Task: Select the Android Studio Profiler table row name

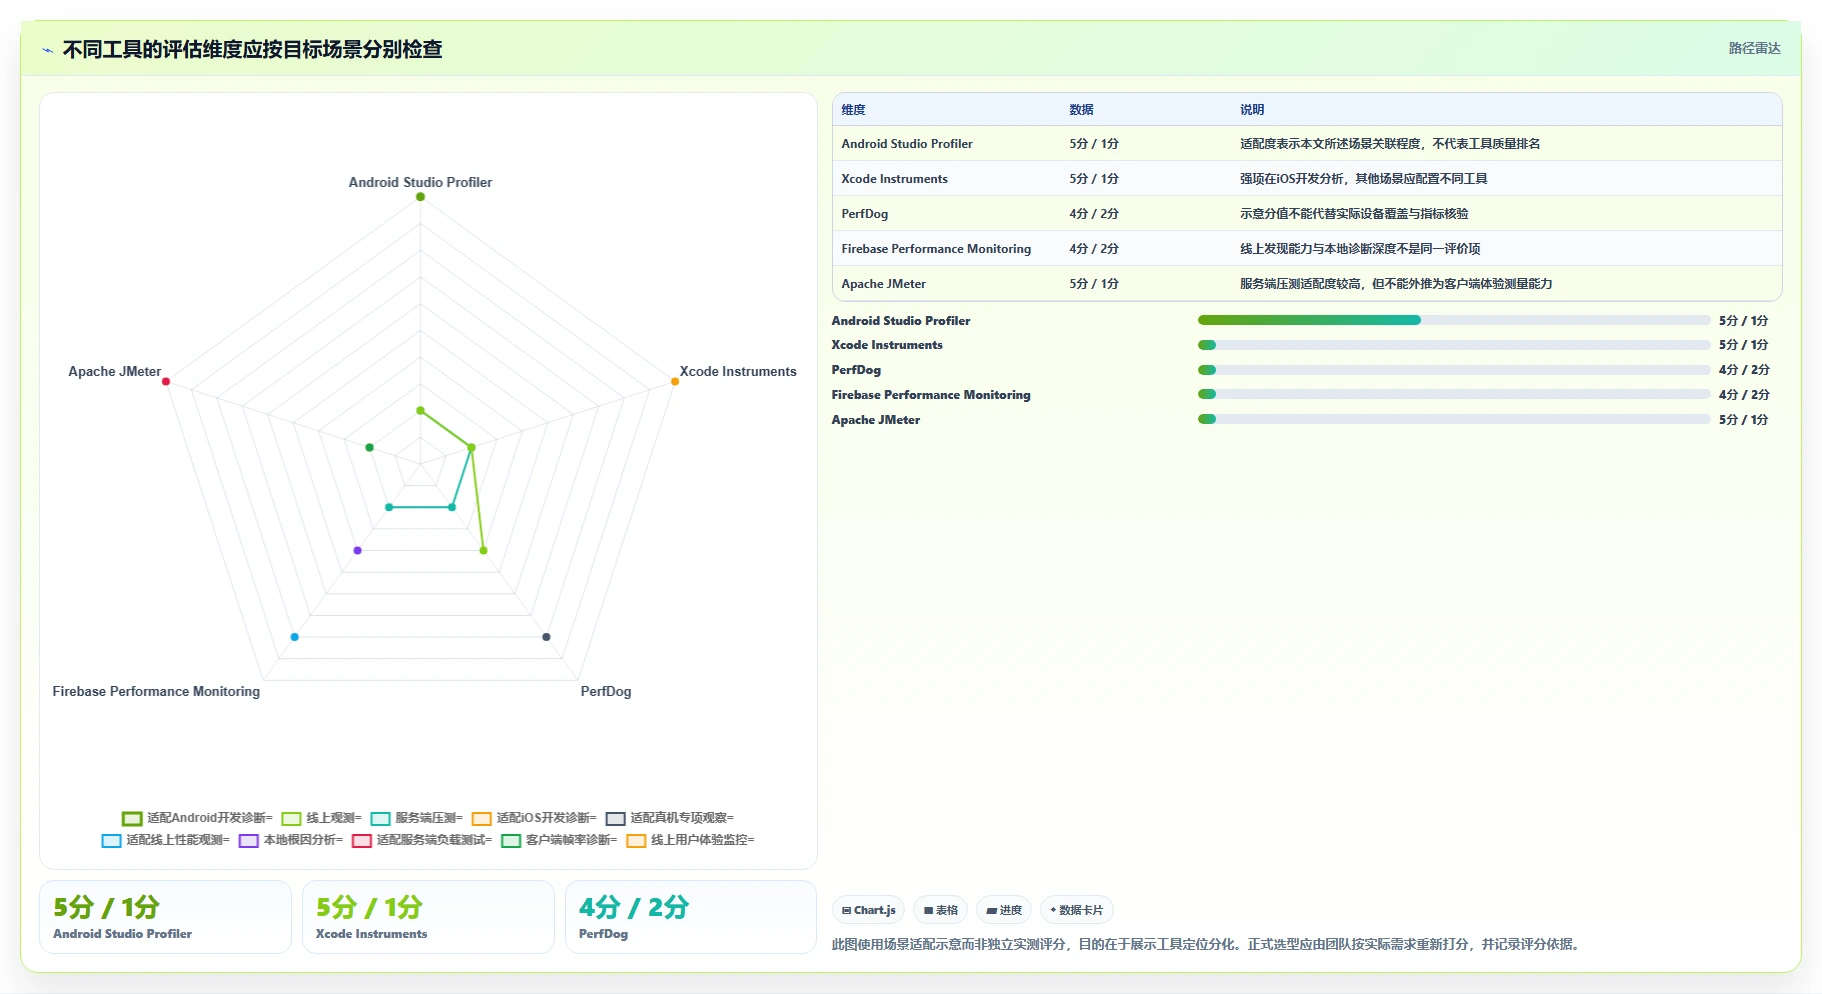Action: pyautogui.click(x=907, y=144)
